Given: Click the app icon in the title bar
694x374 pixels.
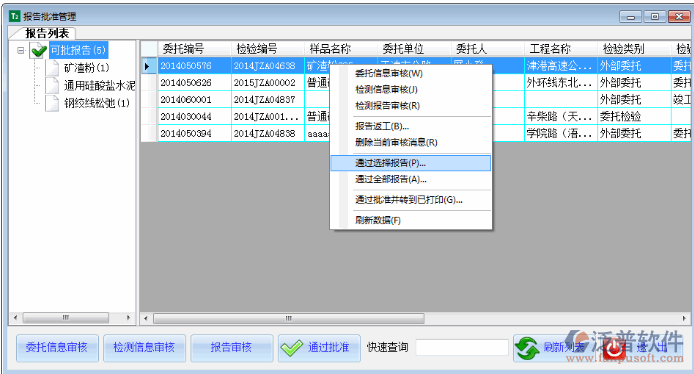Looking at the screenshot, I should pyautogui.click(x=15, y=16).
